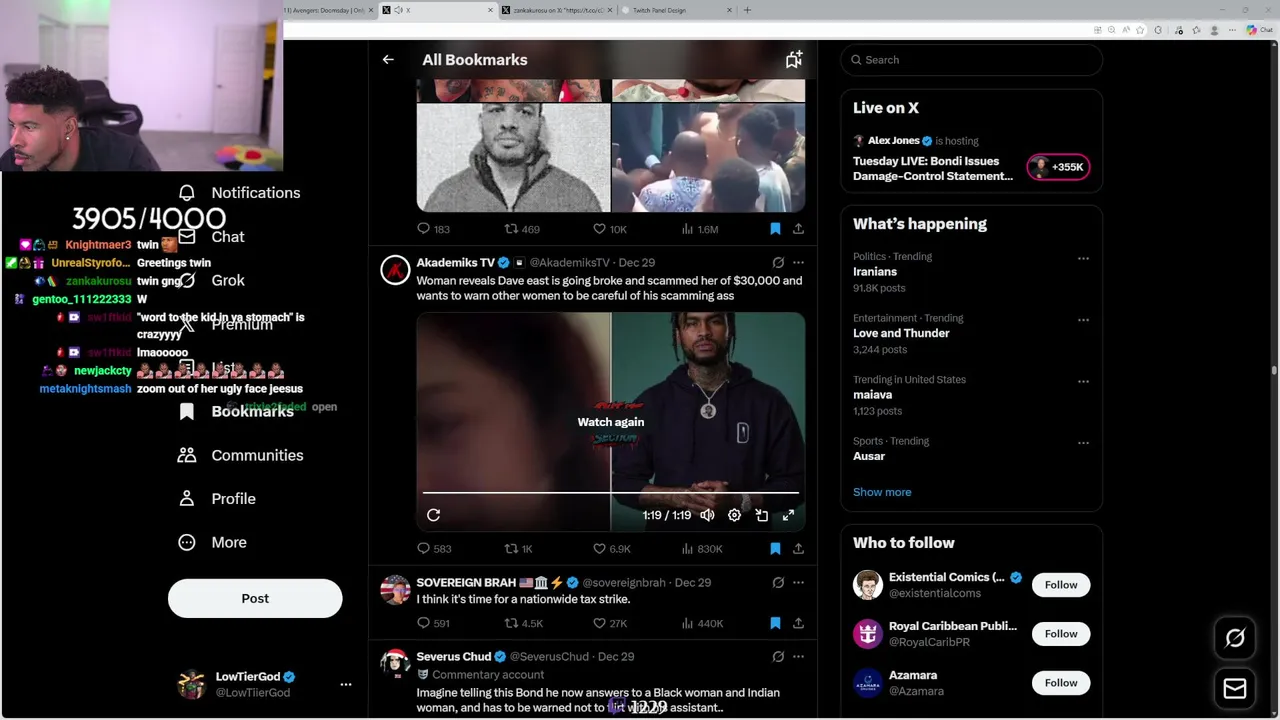Viewport: 1280px width, 720px height.
Task: Switch to the zankakurosu on X tab
Action: coord(556,10)
